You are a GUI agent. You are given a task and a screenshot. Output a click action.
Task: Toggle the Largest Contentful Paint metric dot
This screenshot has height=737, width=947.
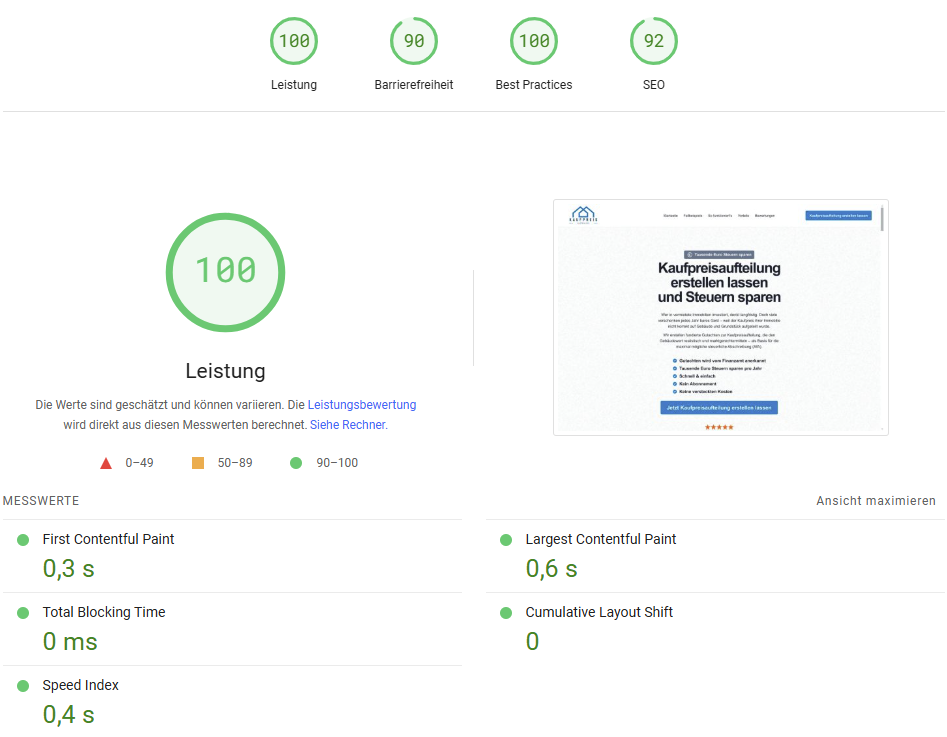[x=506, y=538]
